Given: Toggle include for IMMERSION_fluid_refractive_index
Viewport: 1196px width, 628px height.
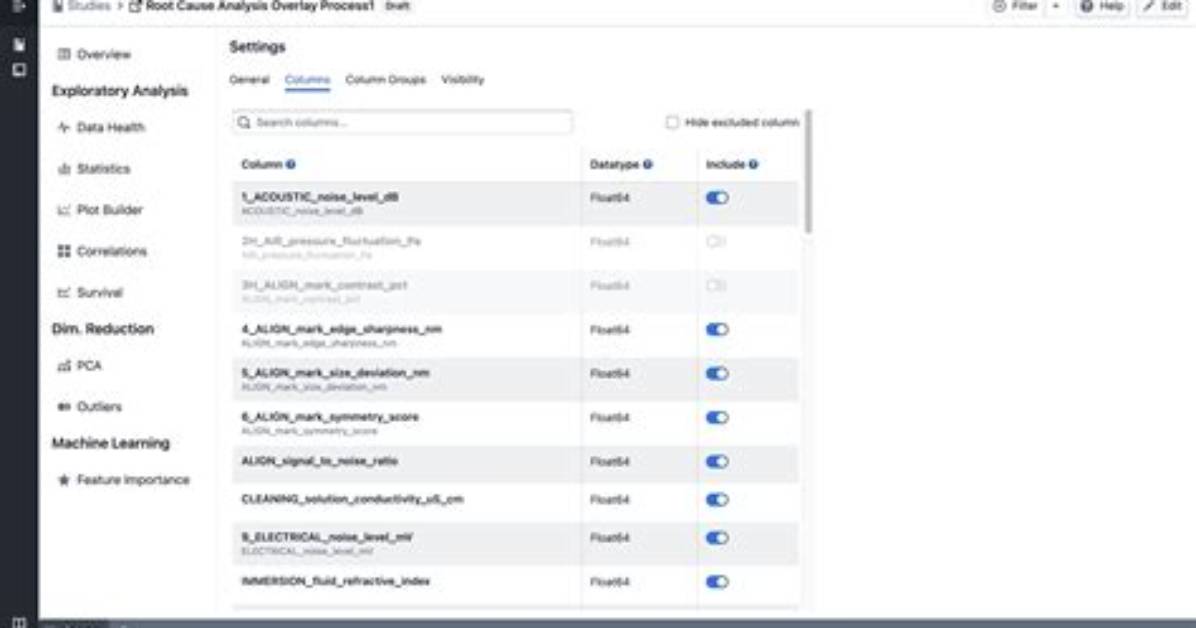Looking at the screenshot, I should coord(717,582).
